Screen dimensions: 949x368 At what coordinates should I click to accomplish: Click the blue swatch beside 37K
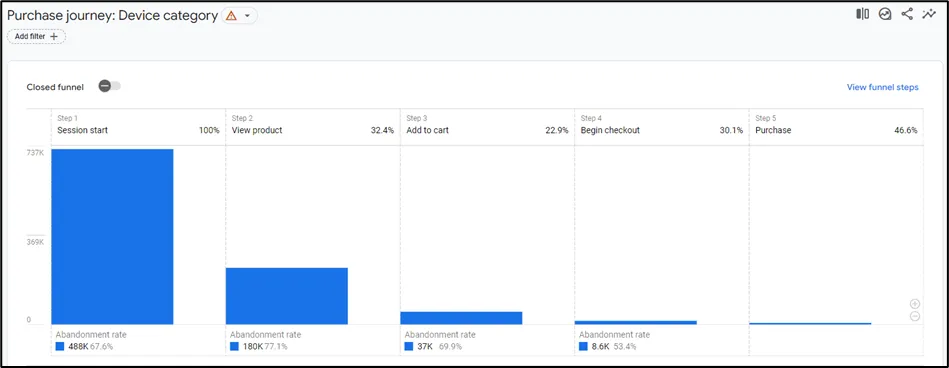click(x=409, y=346)
